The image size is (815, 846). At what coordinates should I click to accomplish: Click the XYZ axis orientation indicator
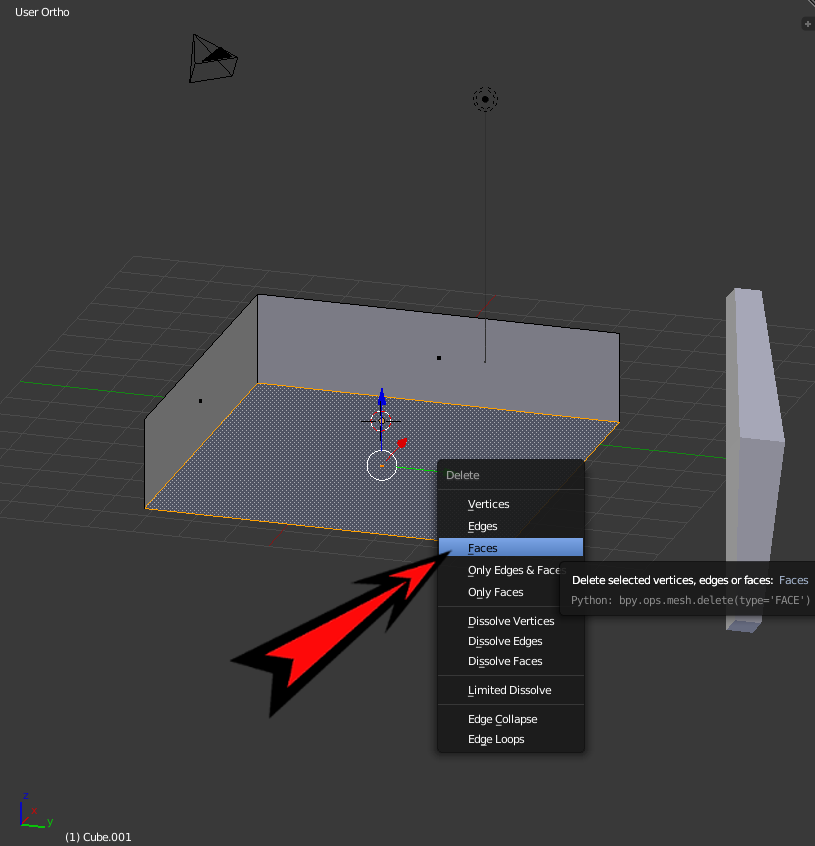pos(36,811)
